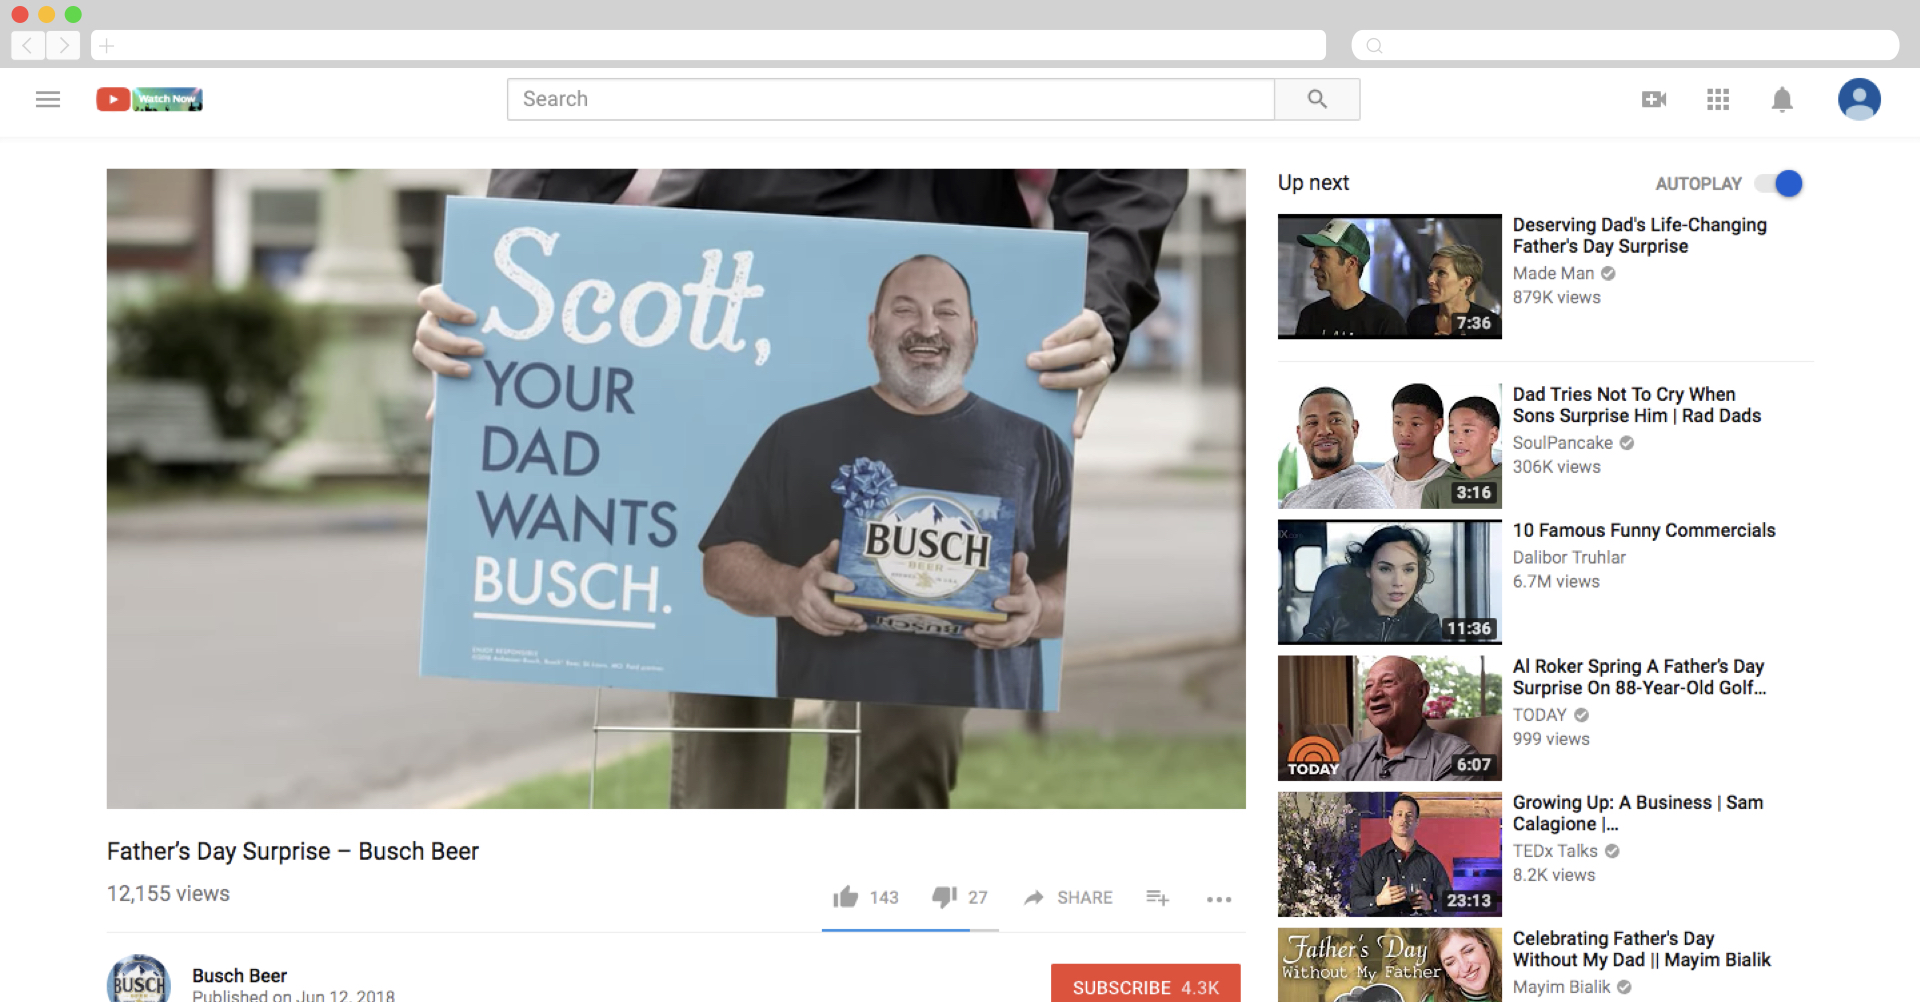Click the YouTube logo to go home

click(113, 99)
